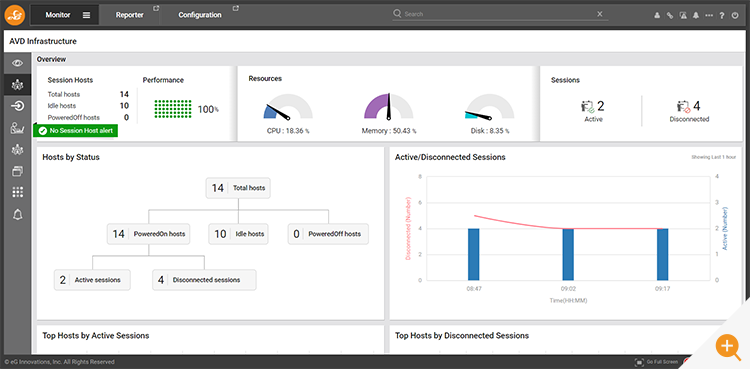Click the 'Disk : 8.35 %' label

point(490,131)
